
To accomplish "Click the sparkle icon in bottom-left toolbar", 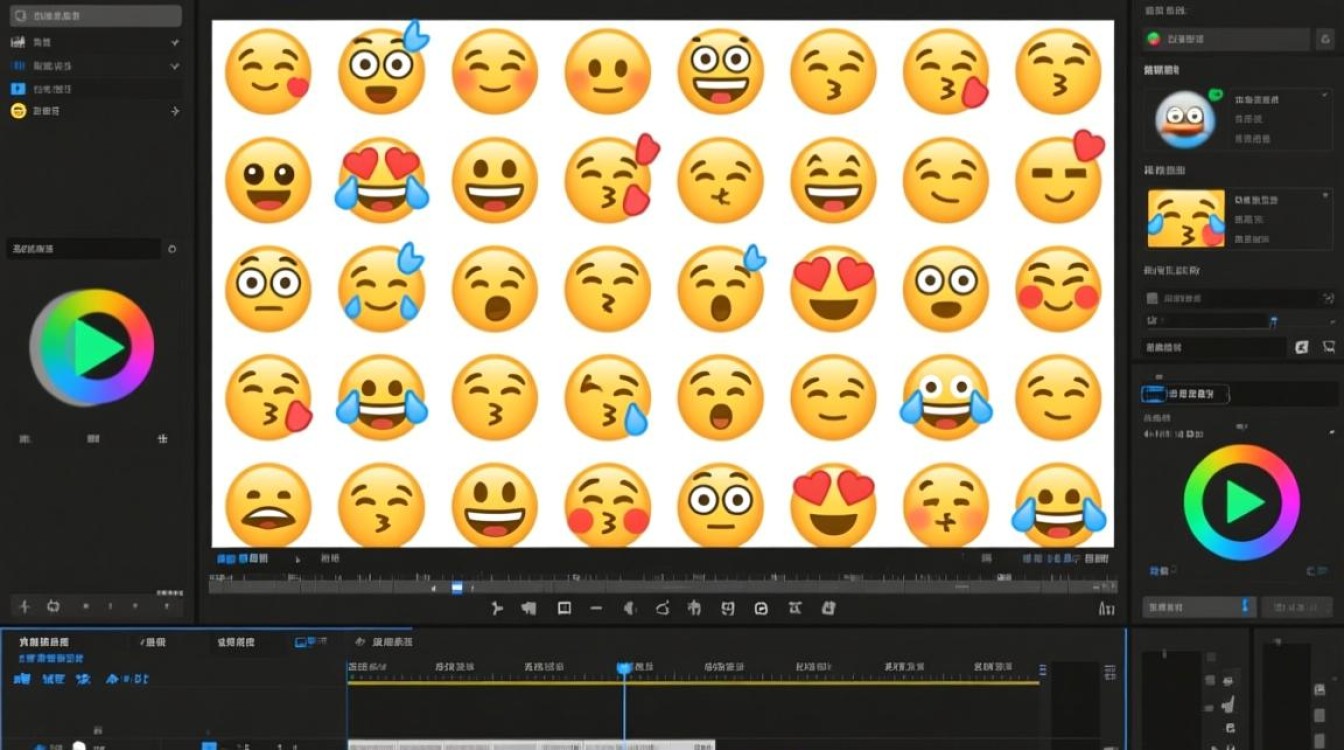I will [x=25, y=606].
